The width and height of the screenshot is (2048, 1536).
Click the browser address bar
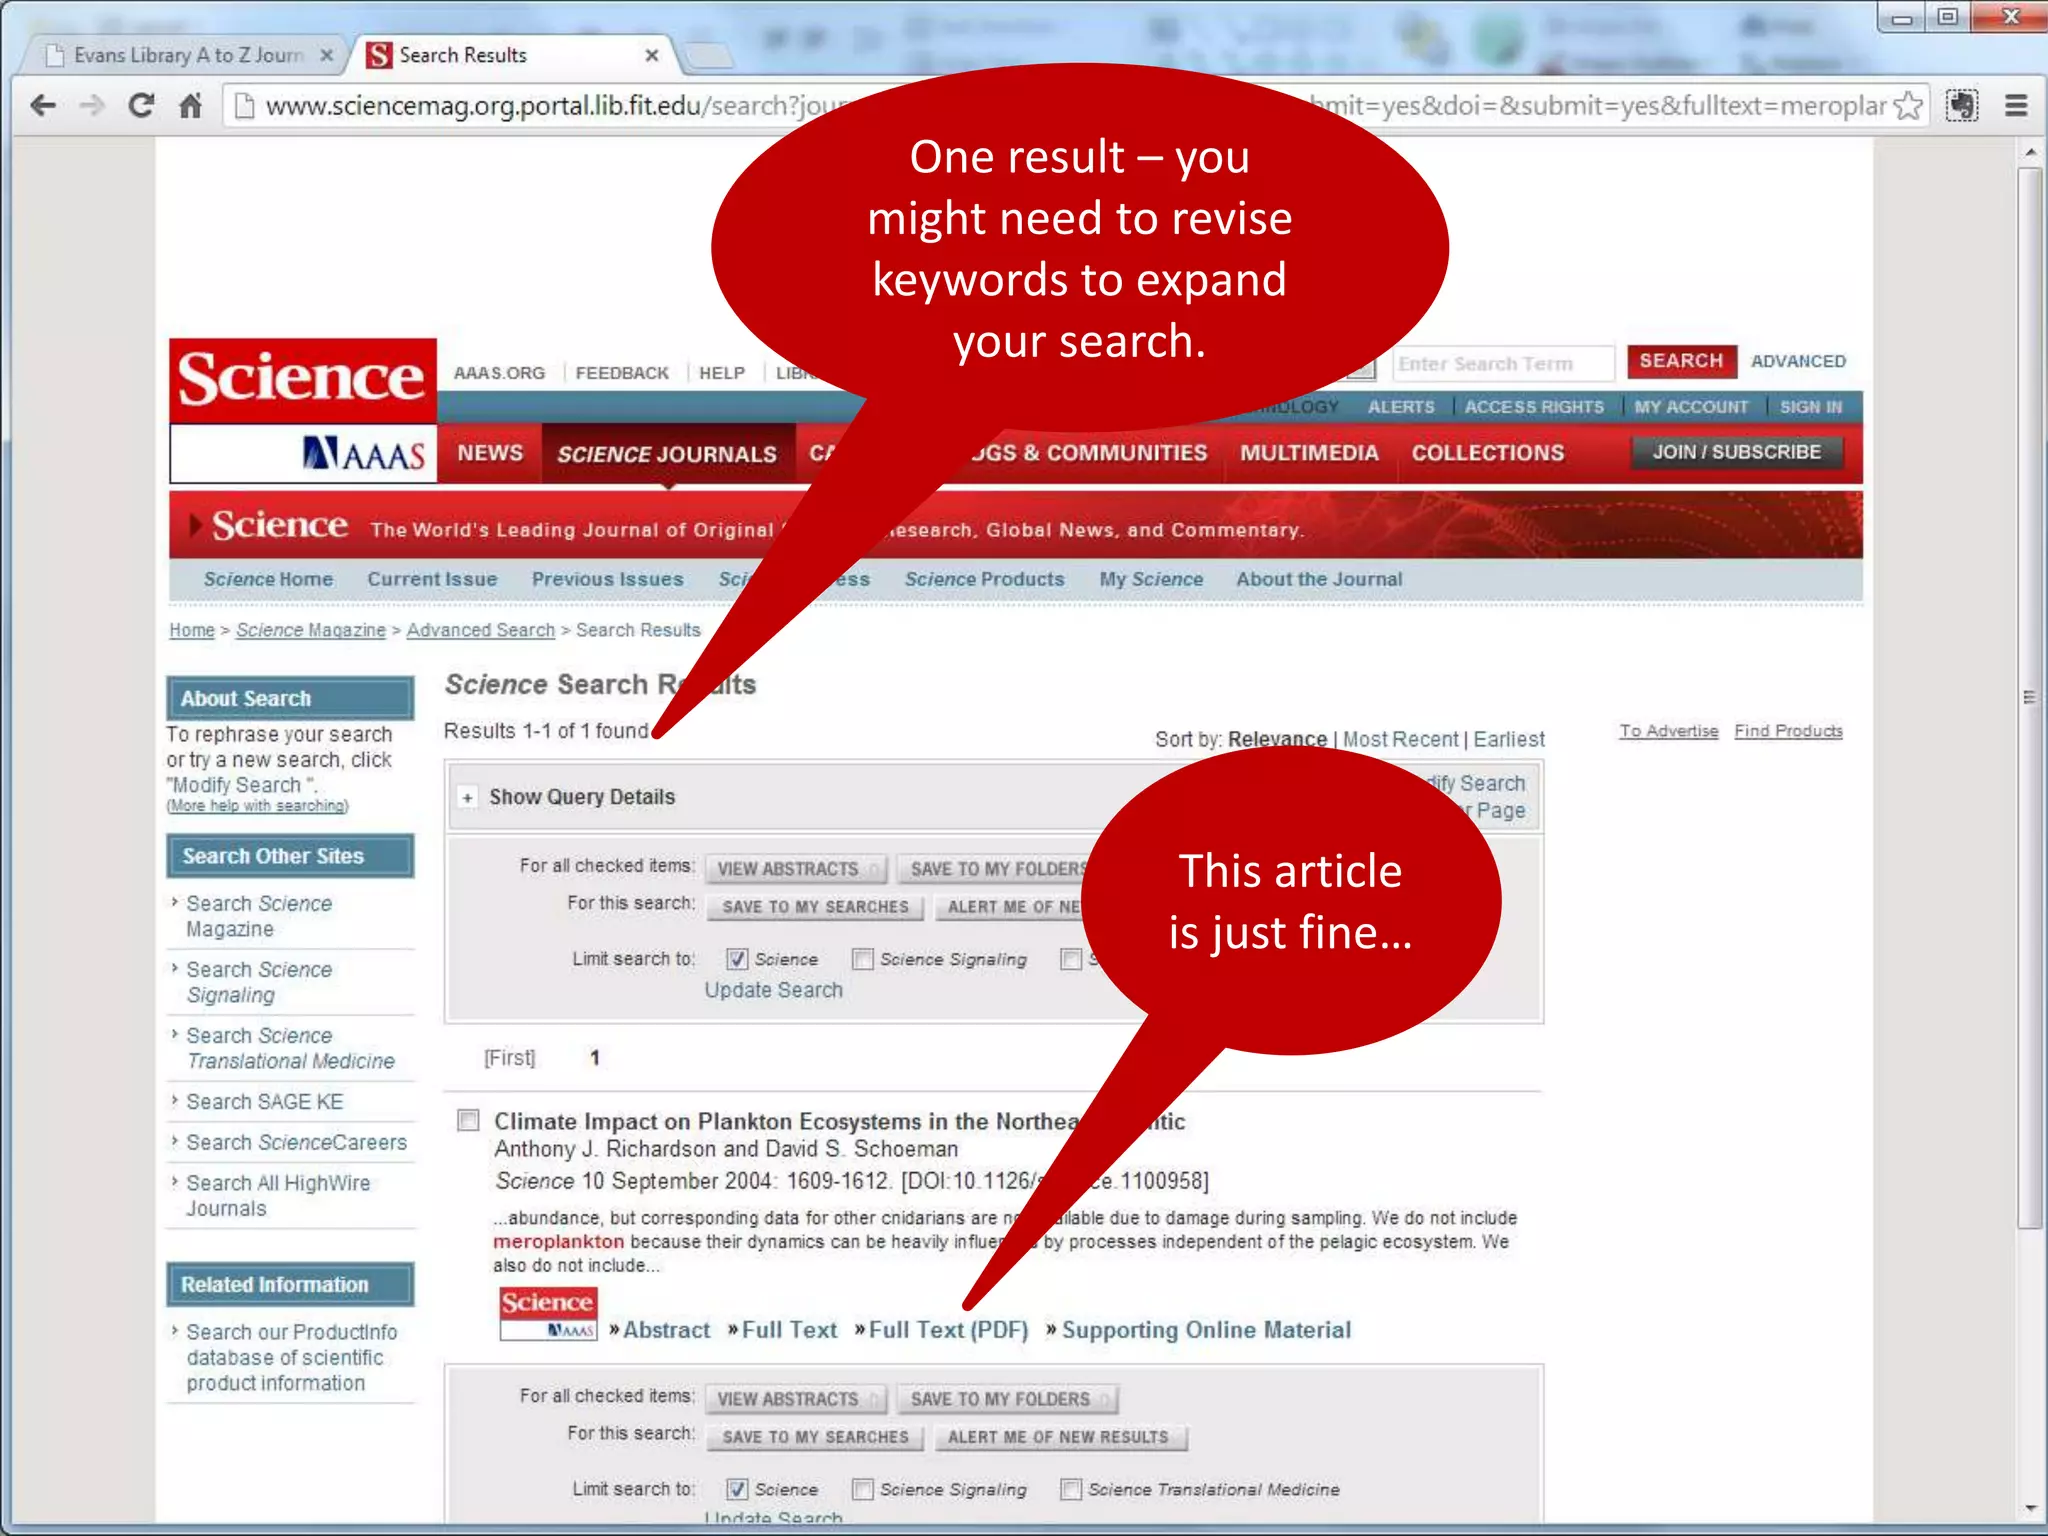pyautogui.click(x=1075, y=105)
